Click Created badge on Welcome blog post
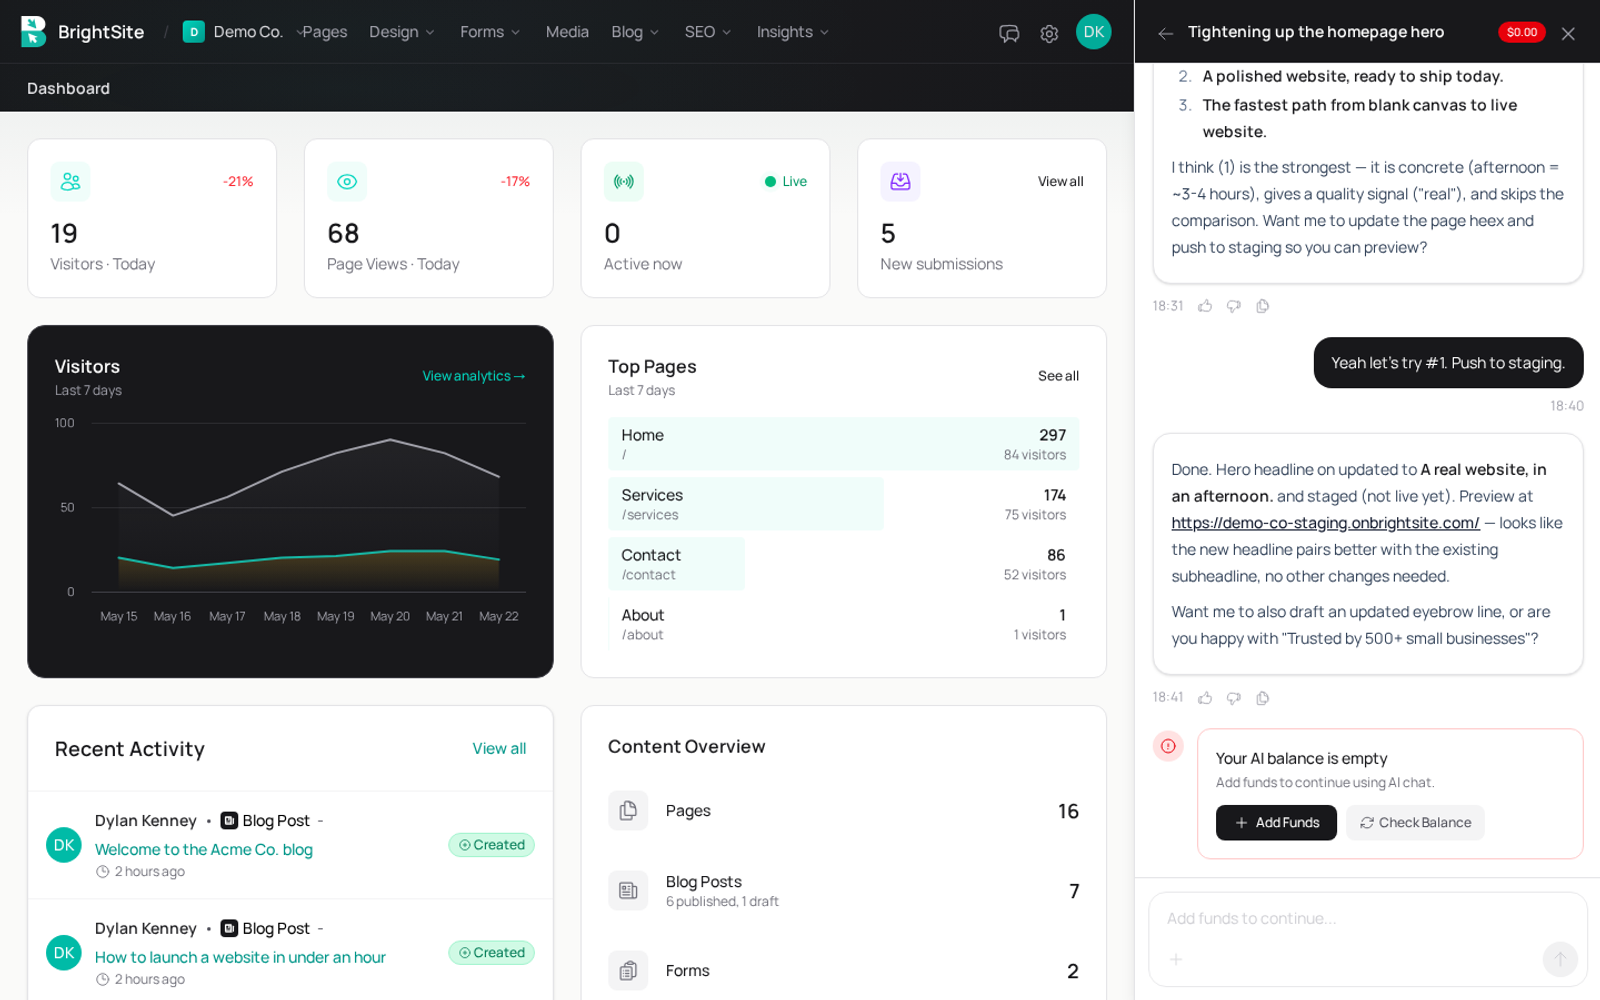Screen dimensions: 1600x1000 click(x=491, y=845)
